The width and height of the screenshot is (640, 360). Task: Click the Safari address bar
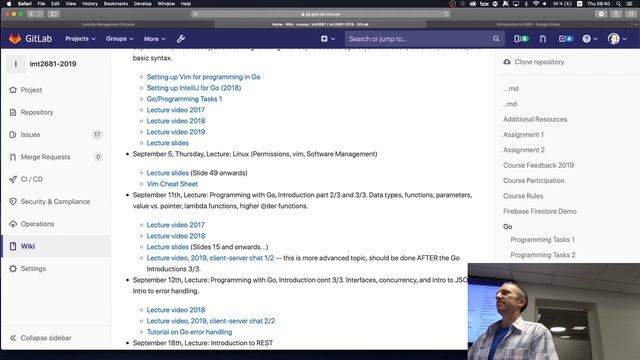(x=320, y=14)
